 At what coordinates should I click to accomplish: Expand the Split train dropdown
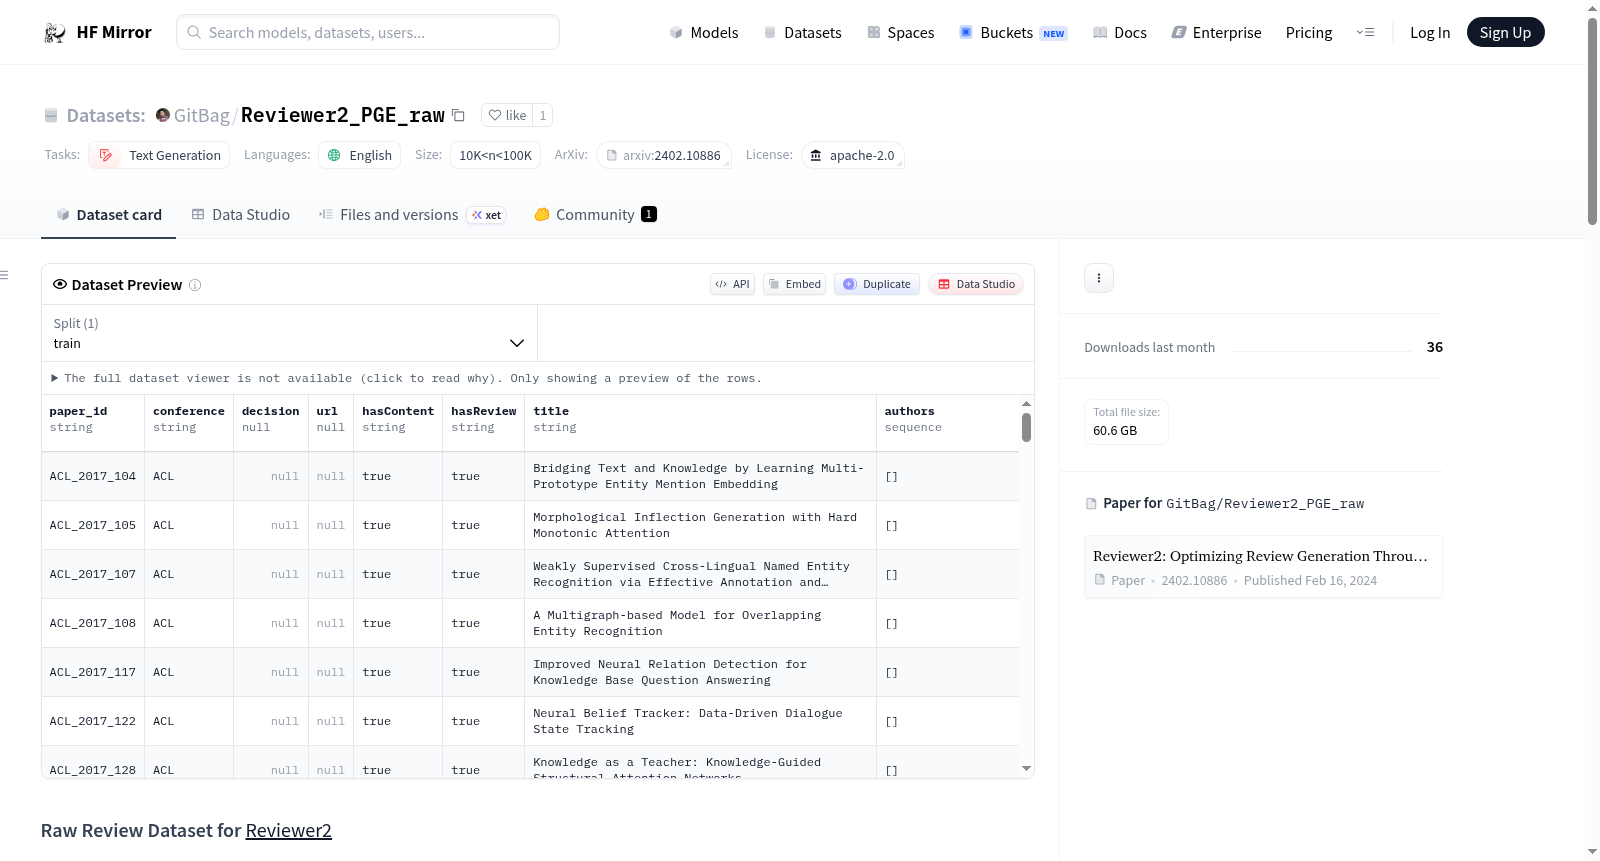[289, 333]
